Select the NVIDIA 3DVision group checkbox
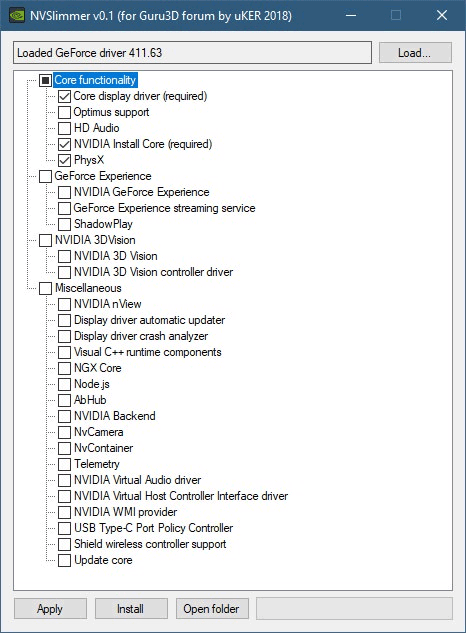 click(x=45, y=240)
